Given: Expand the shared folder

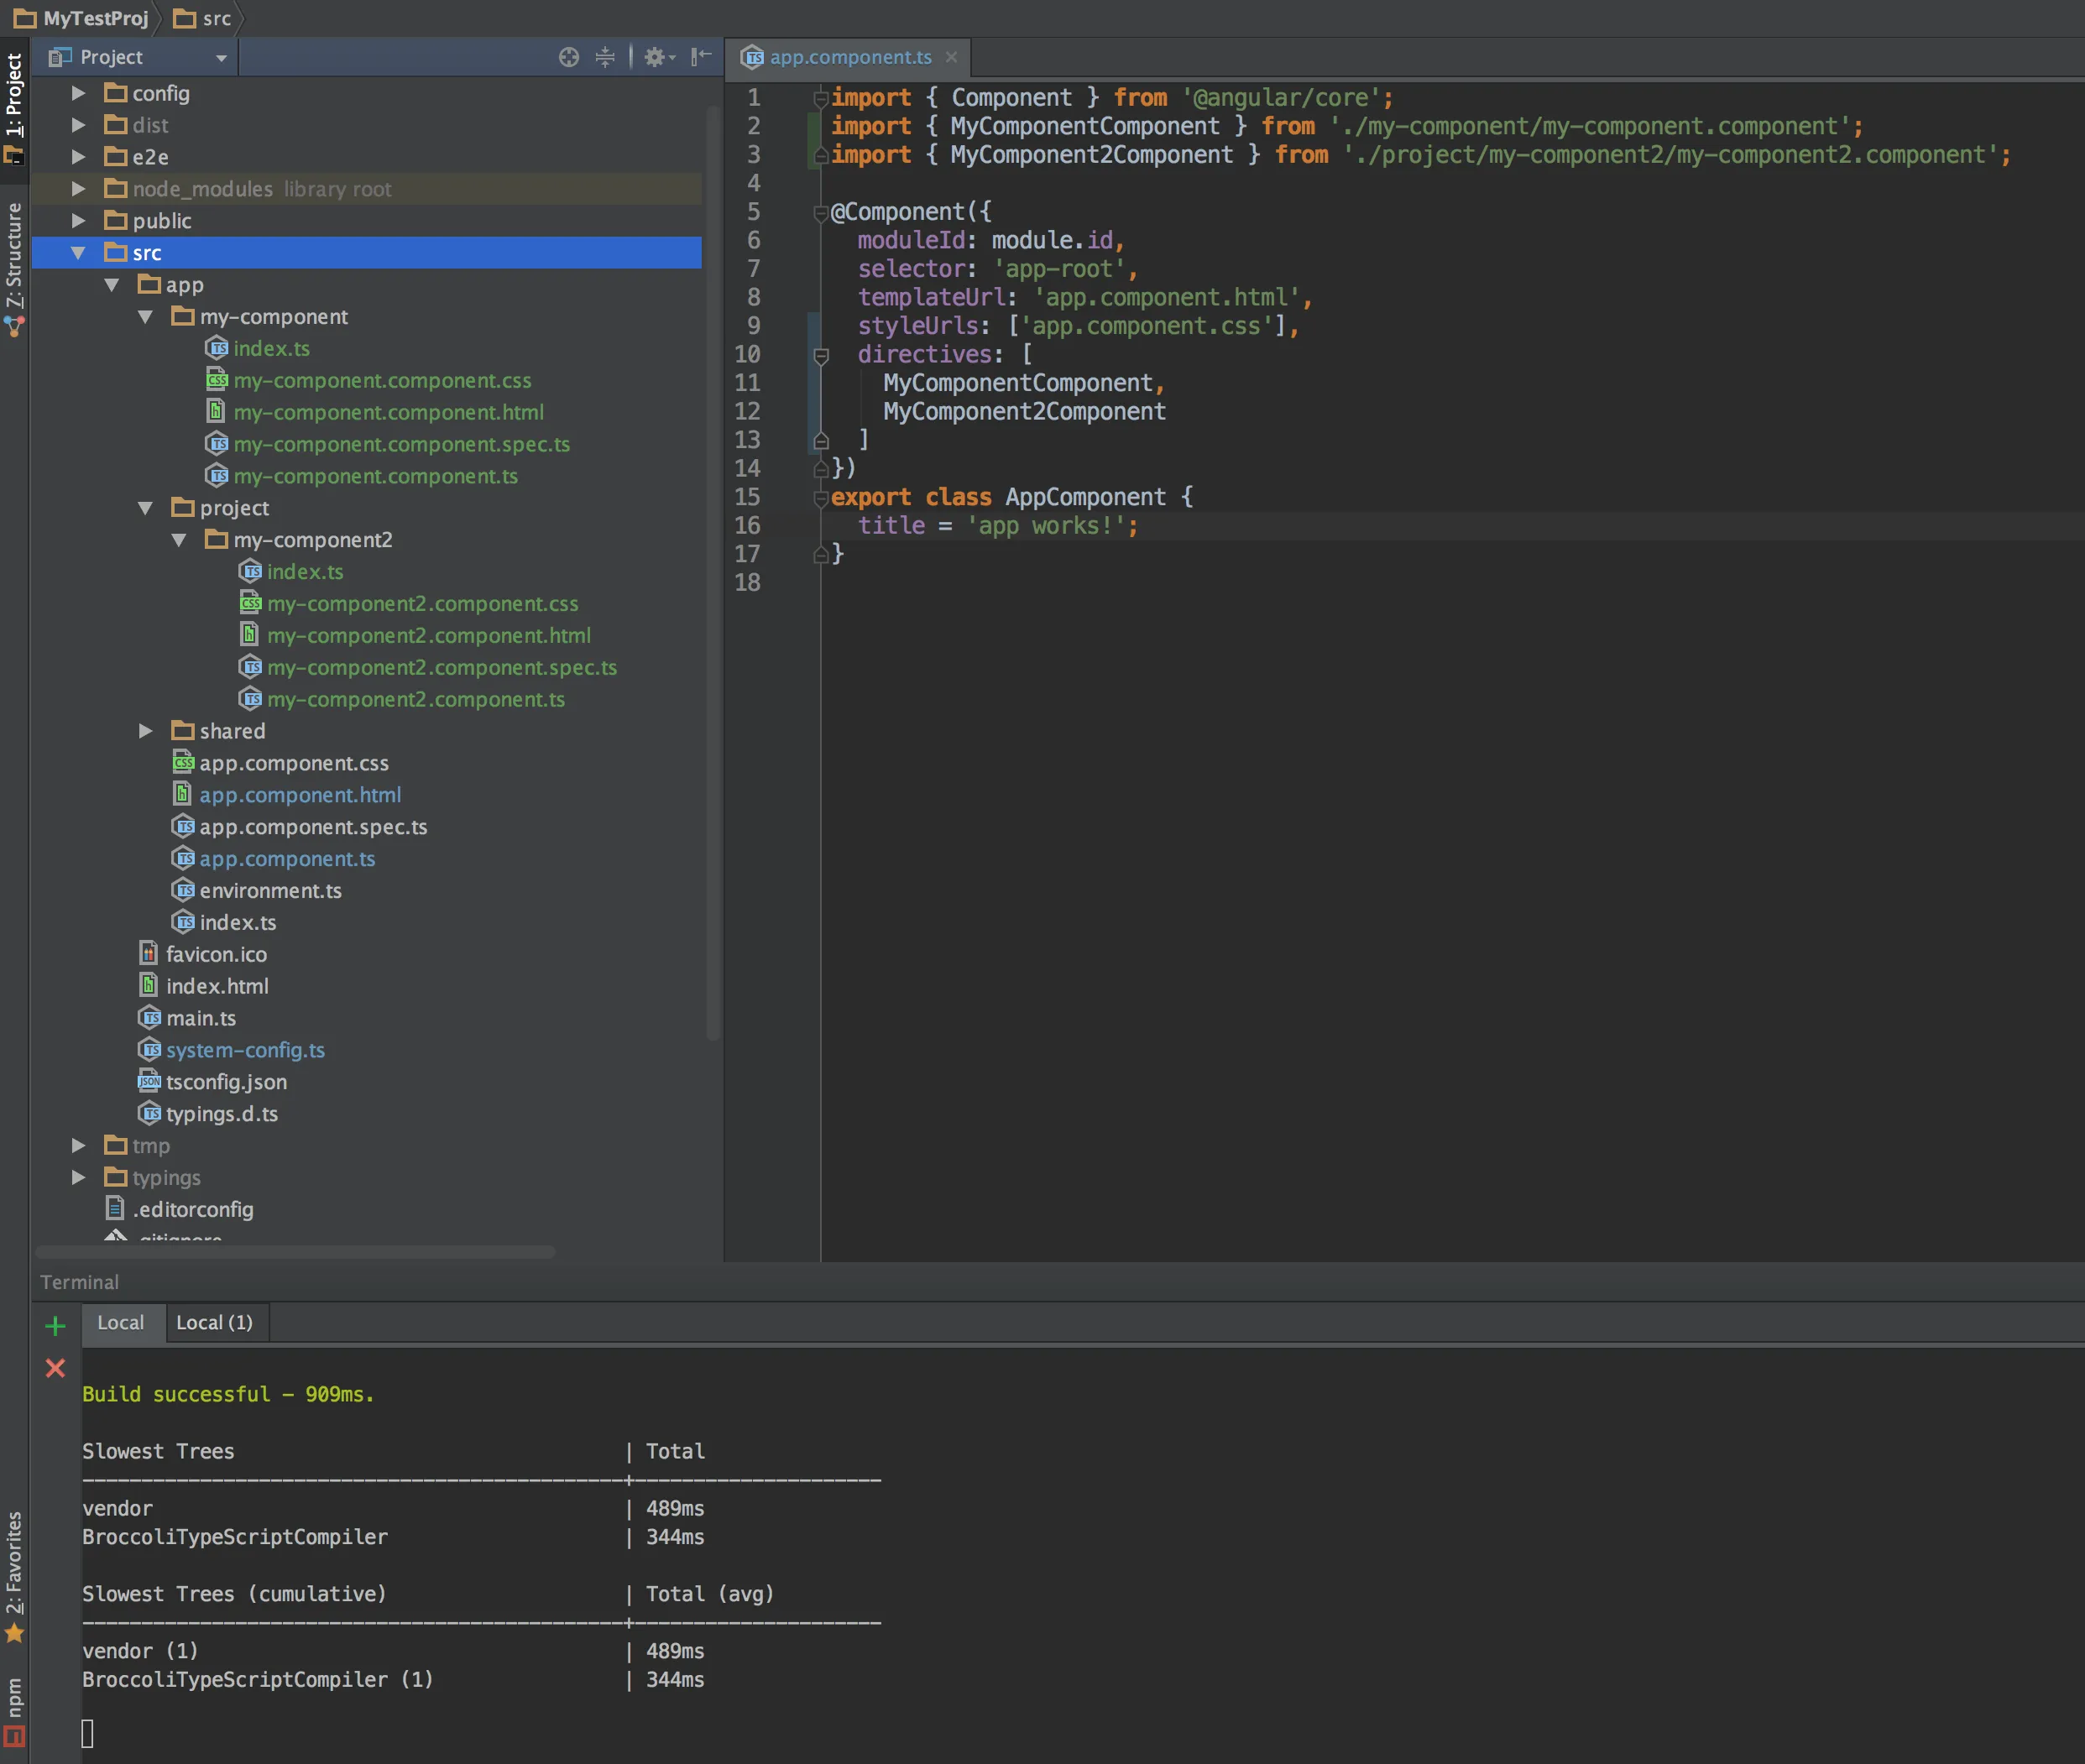Looking at the screenshot, I should pos(146,731).
